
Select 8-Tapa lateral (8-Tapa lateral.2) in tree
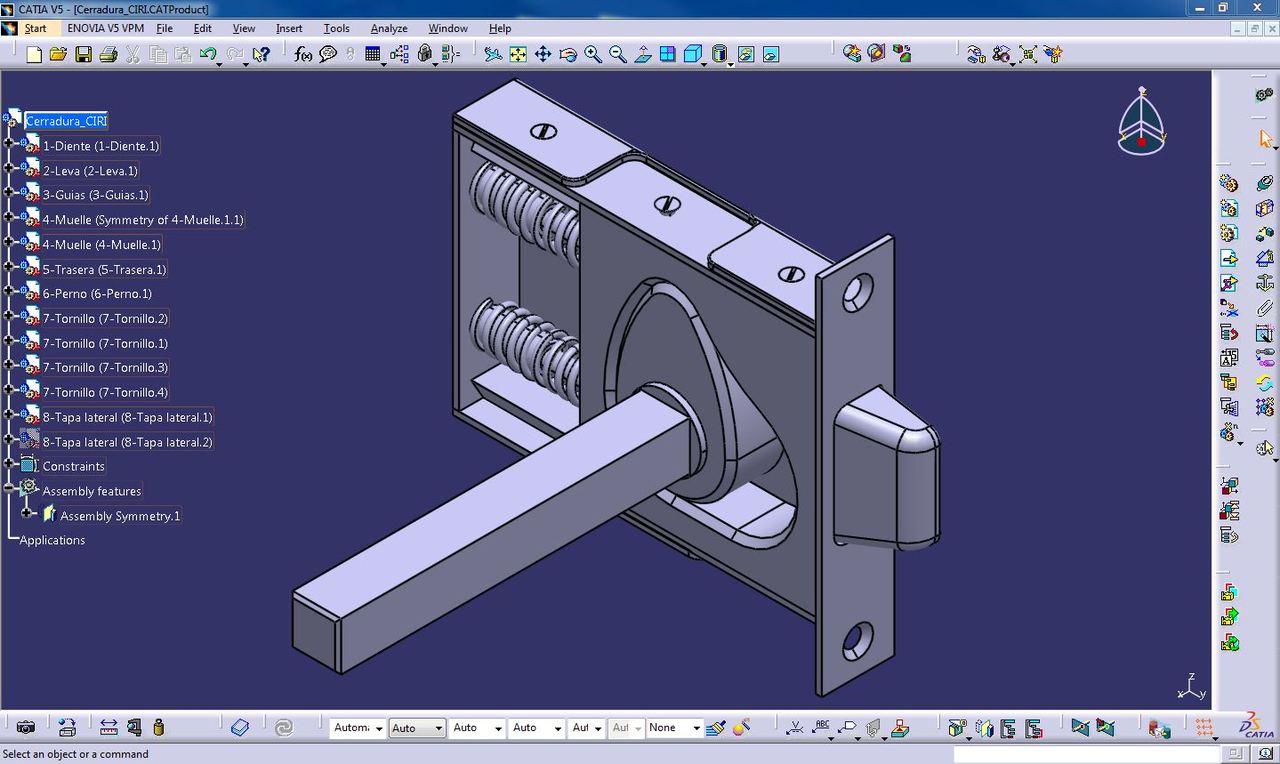127,441
